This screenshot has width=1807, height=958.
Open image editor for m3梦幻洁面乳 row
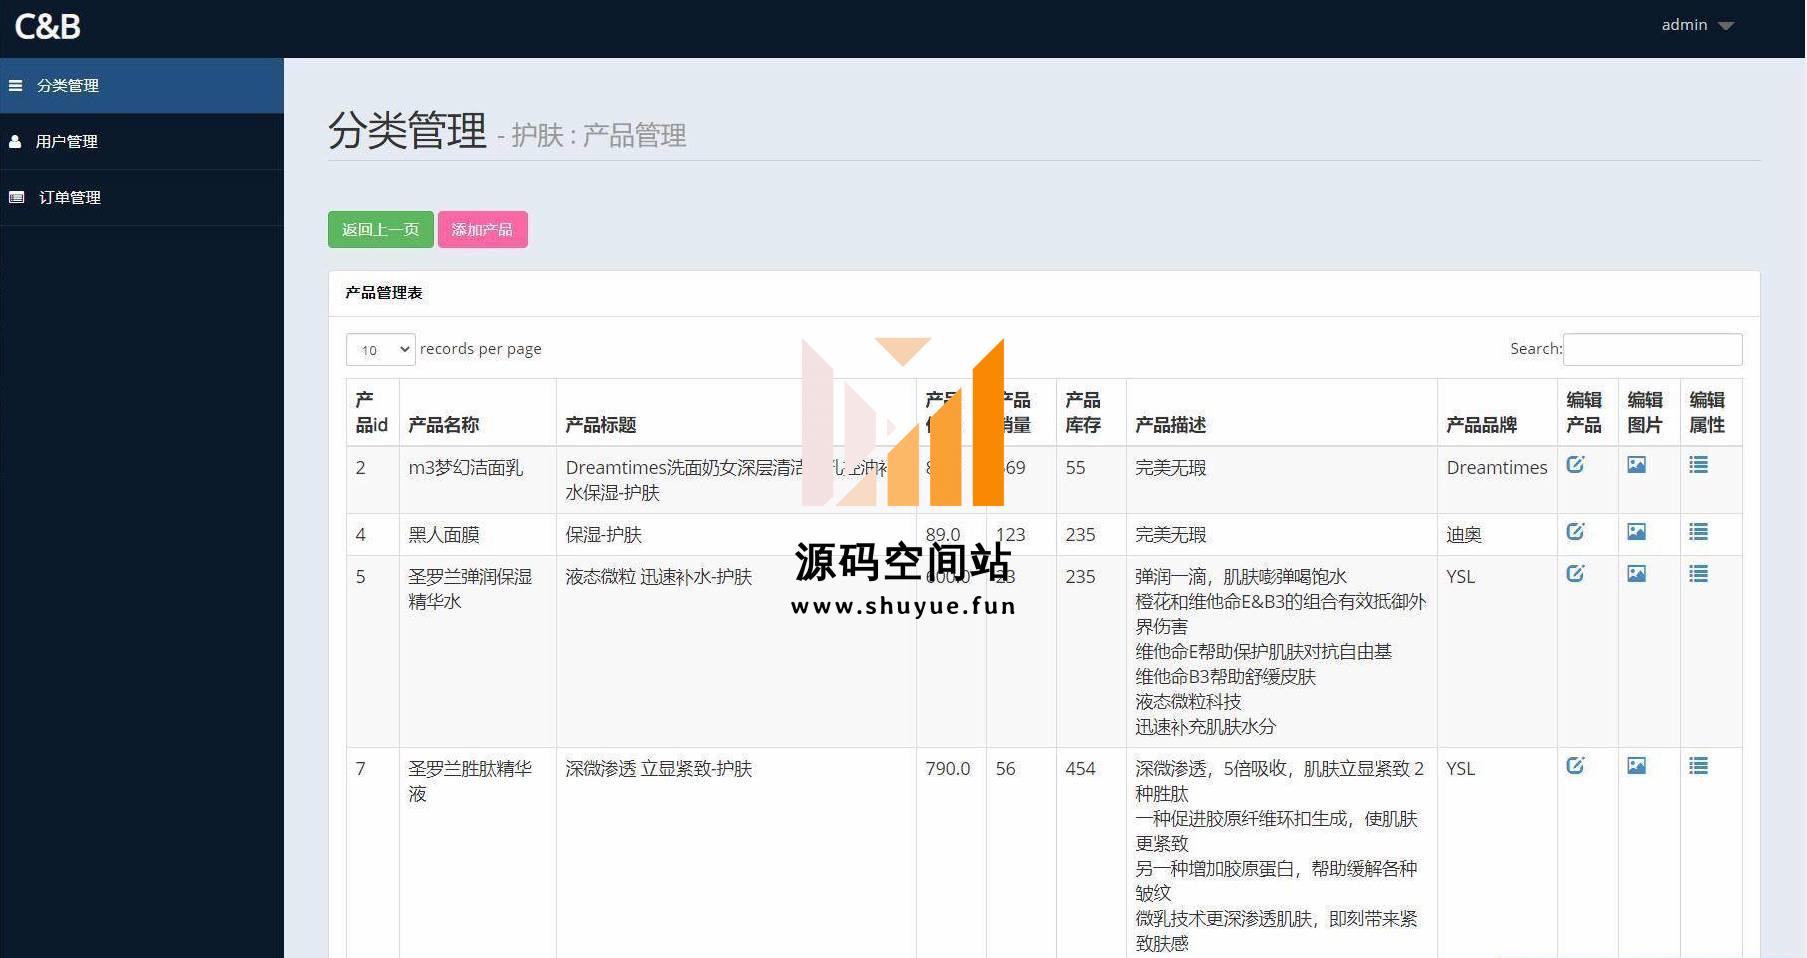coord(1636,465)
